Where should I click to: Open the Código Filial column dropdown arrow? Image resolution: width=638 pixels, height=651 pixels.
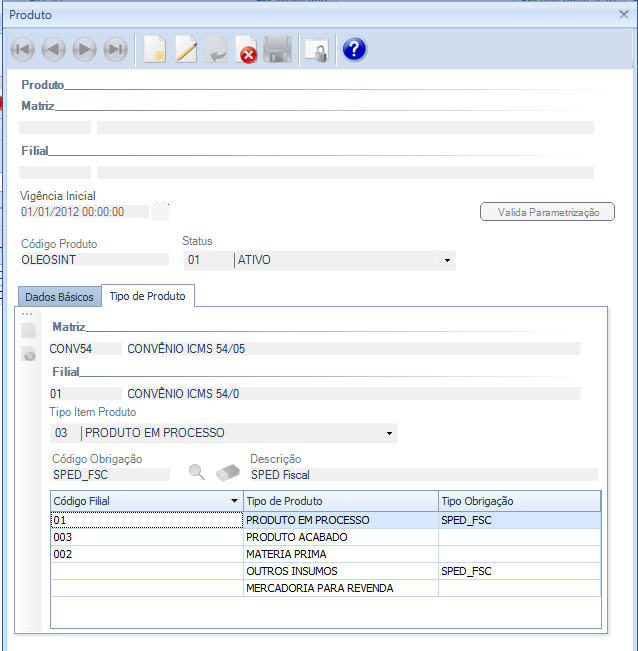point(233,501)
